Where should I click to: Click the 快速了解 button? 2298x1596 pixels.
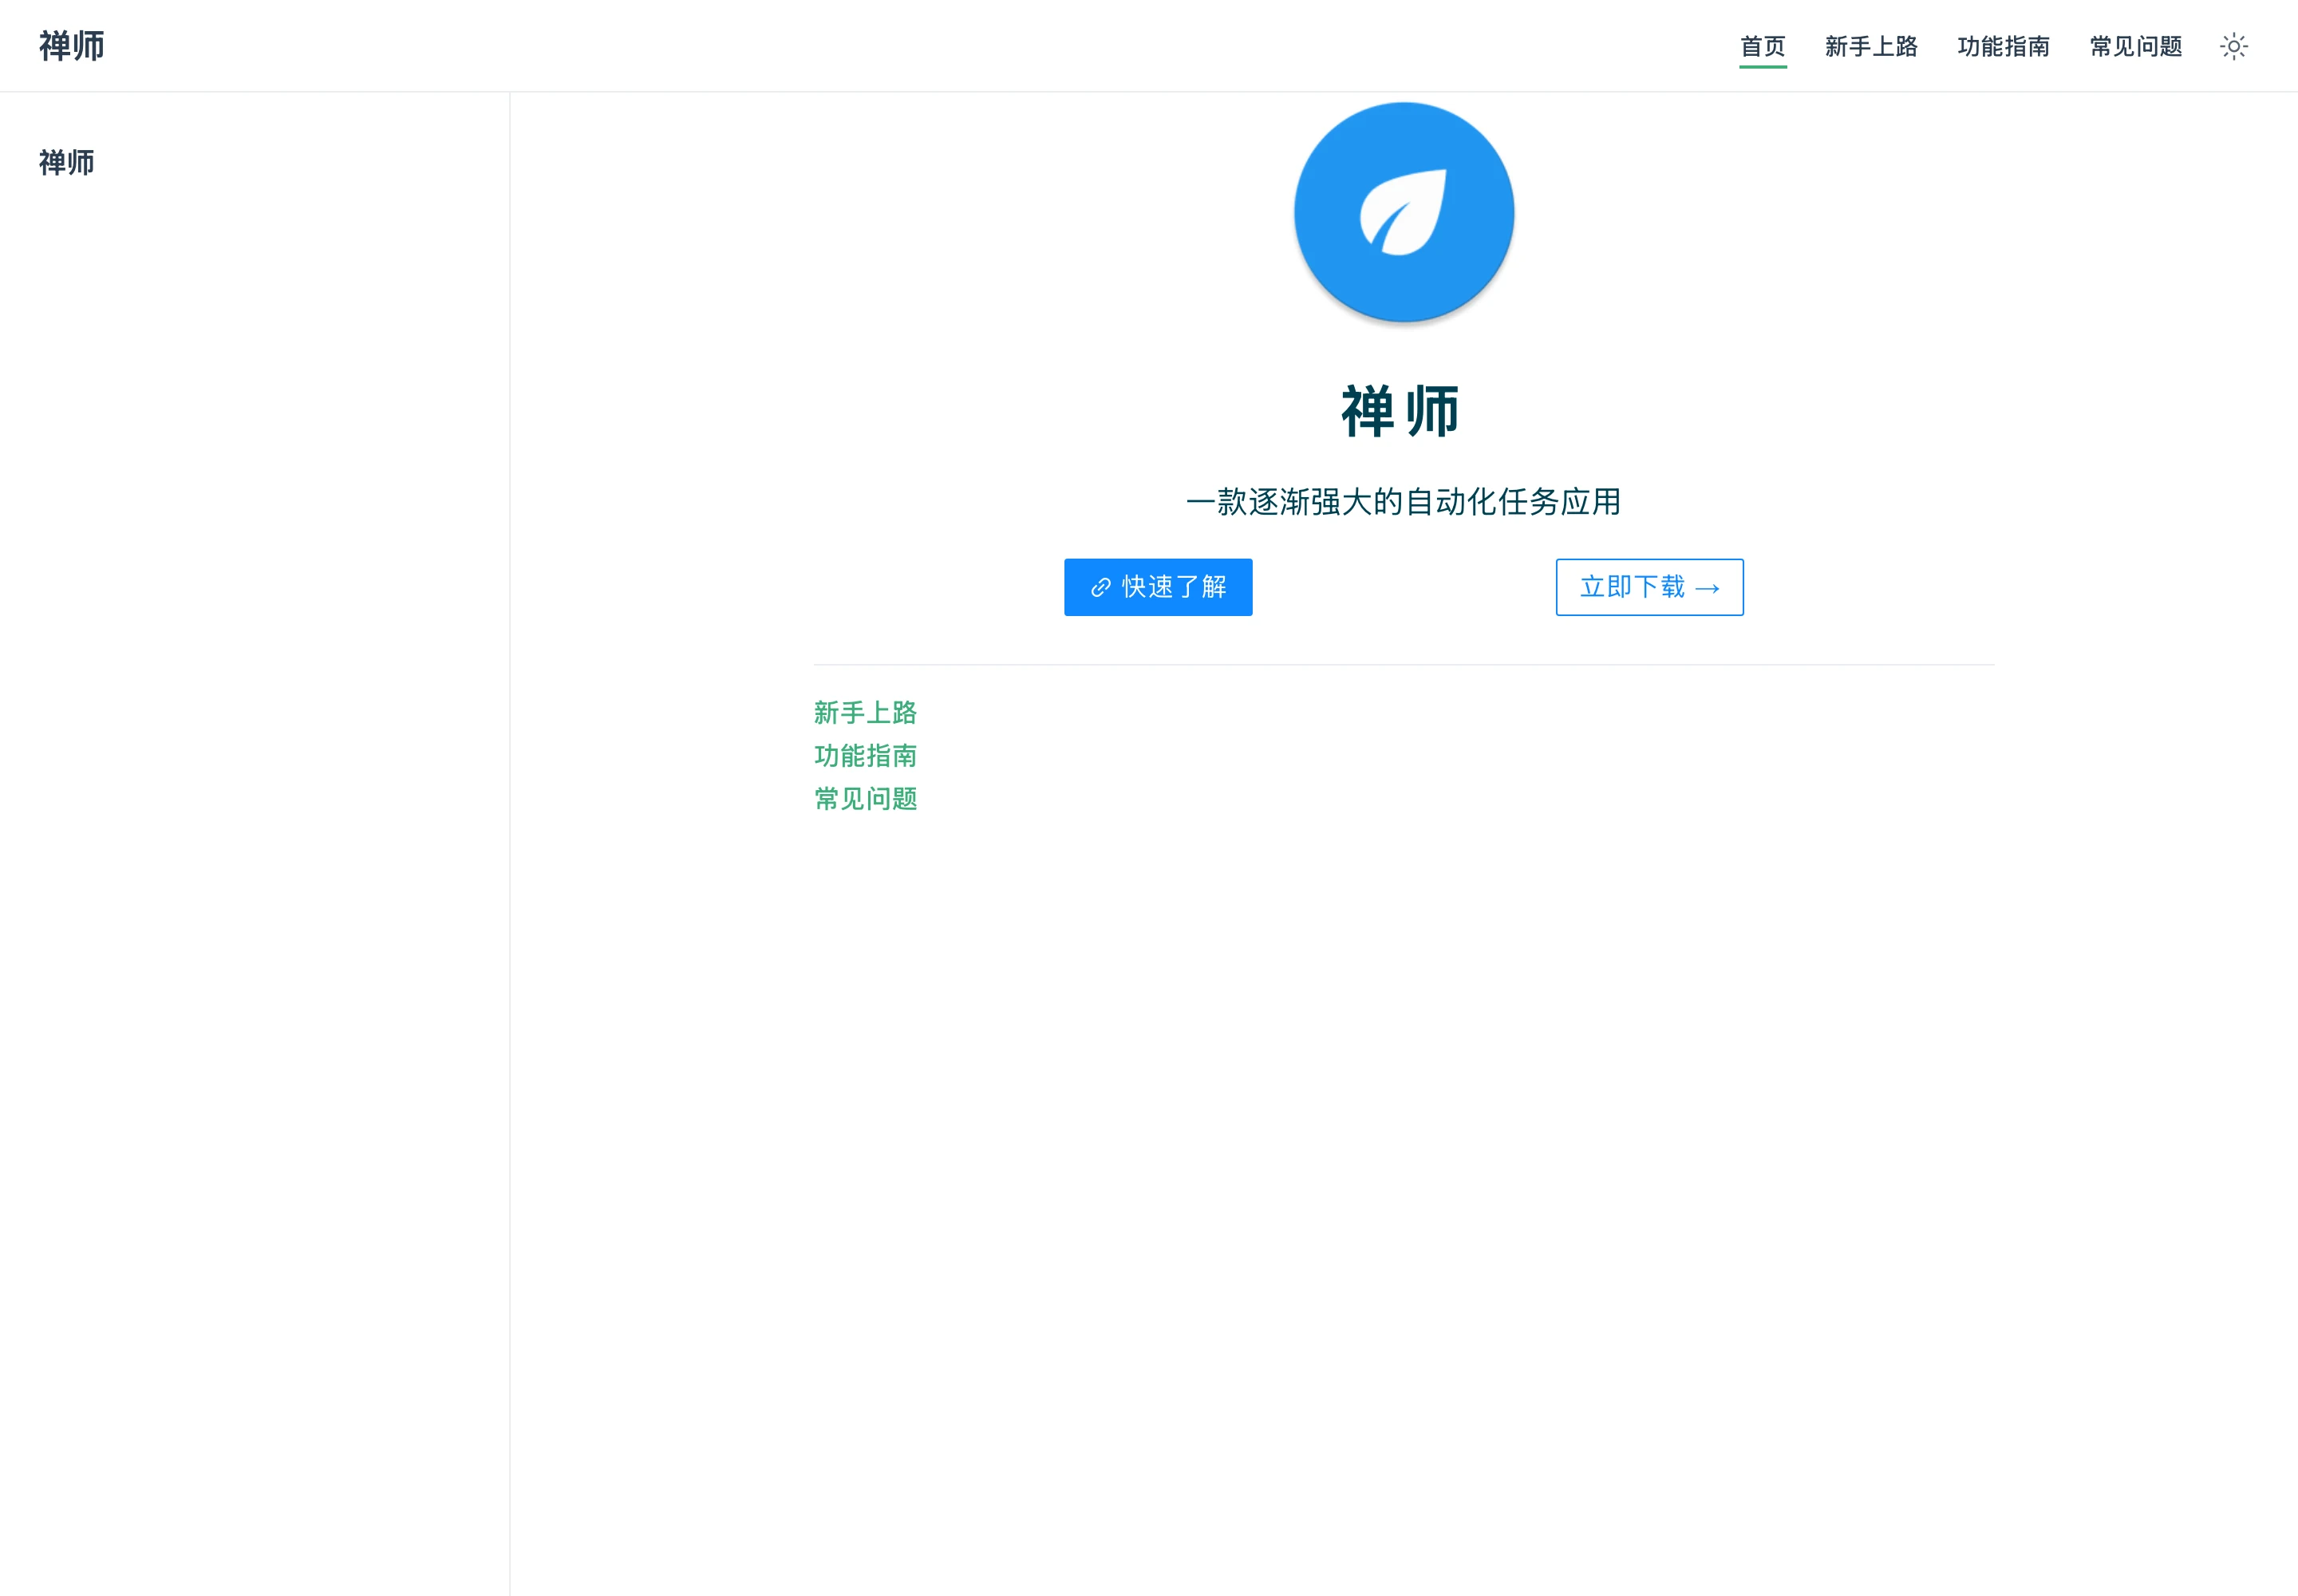tap(1158, 587)
